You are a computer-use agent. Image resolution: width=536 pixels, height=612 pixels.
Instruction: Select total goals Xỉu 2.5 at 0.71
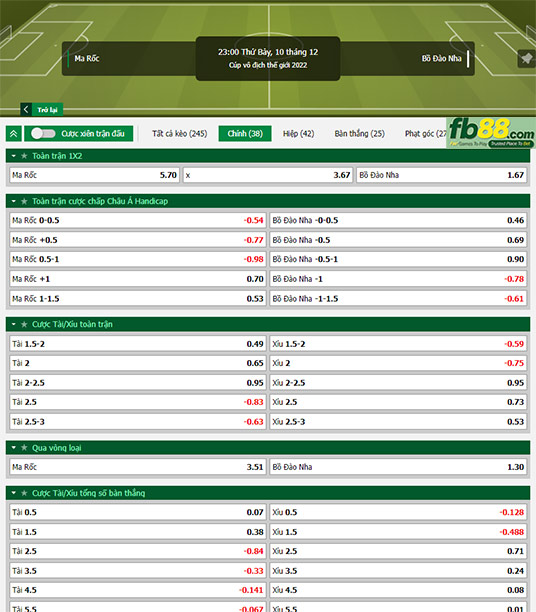[398, 551]
